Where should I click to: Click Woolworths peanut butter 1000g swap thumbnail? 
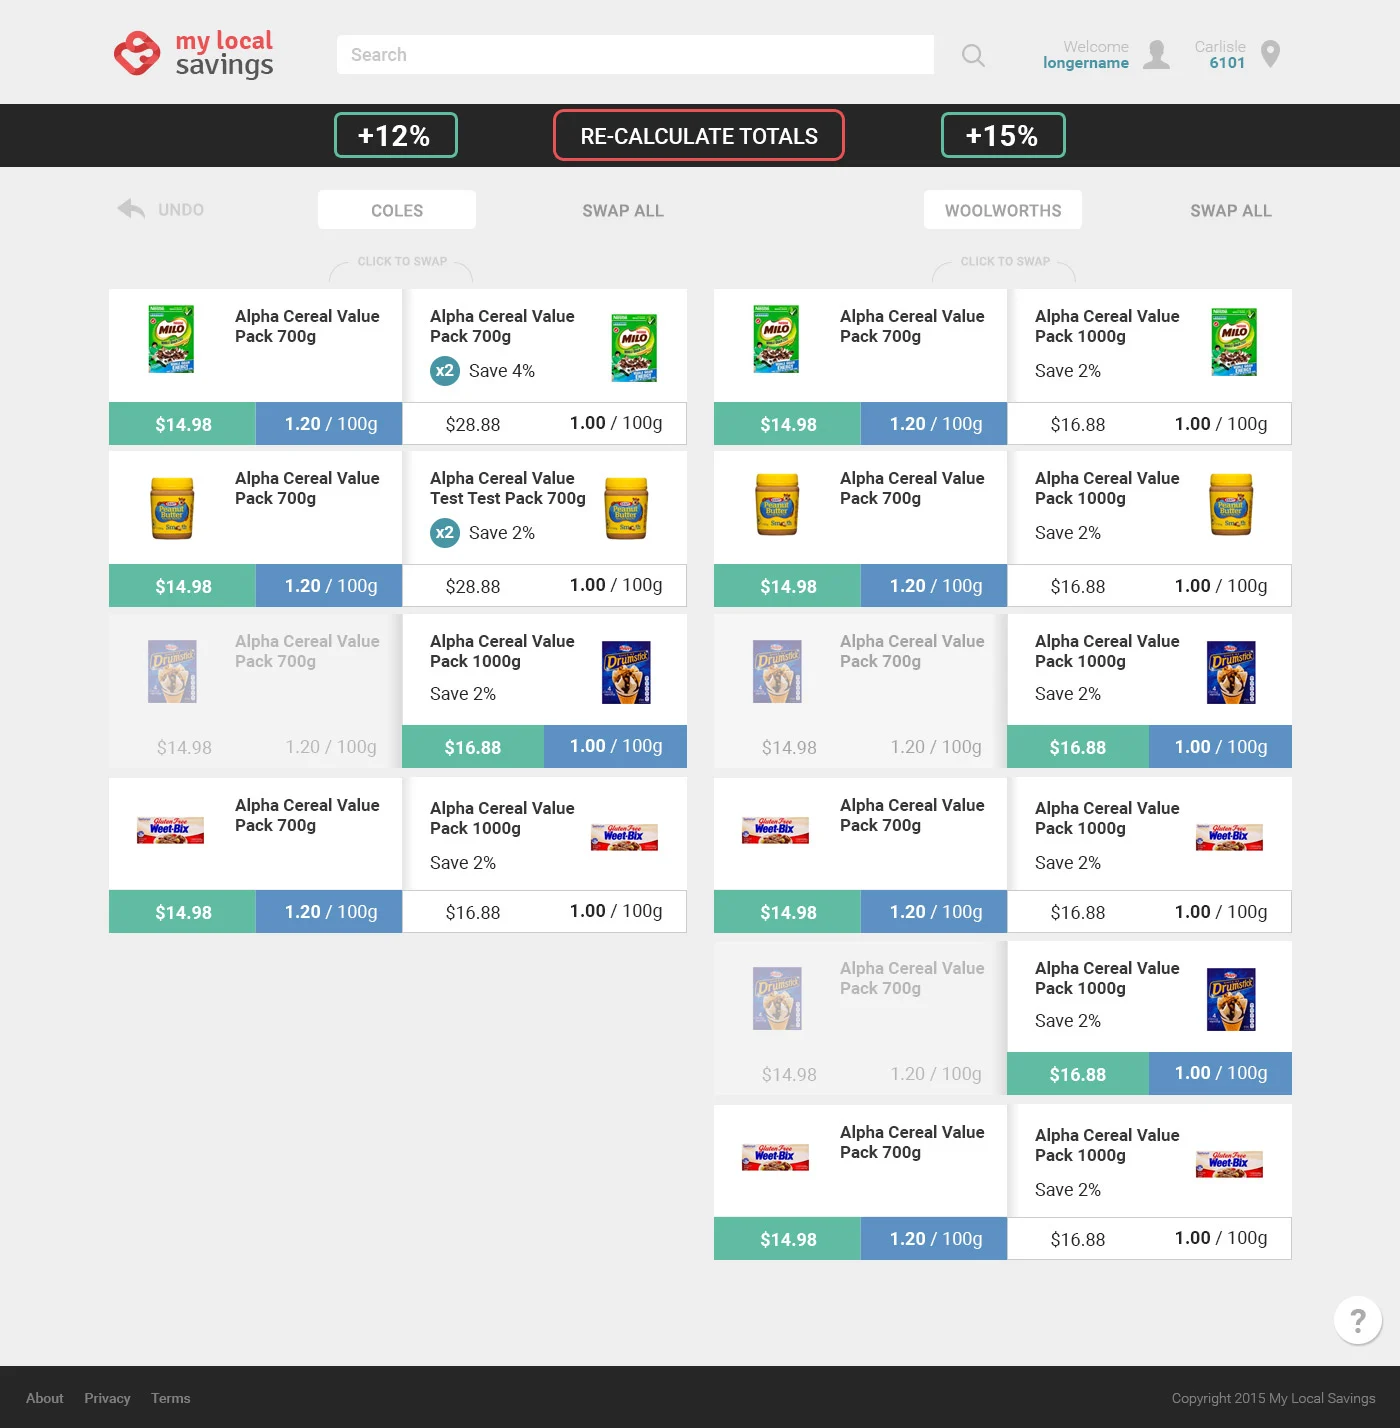click(1231, 504)
